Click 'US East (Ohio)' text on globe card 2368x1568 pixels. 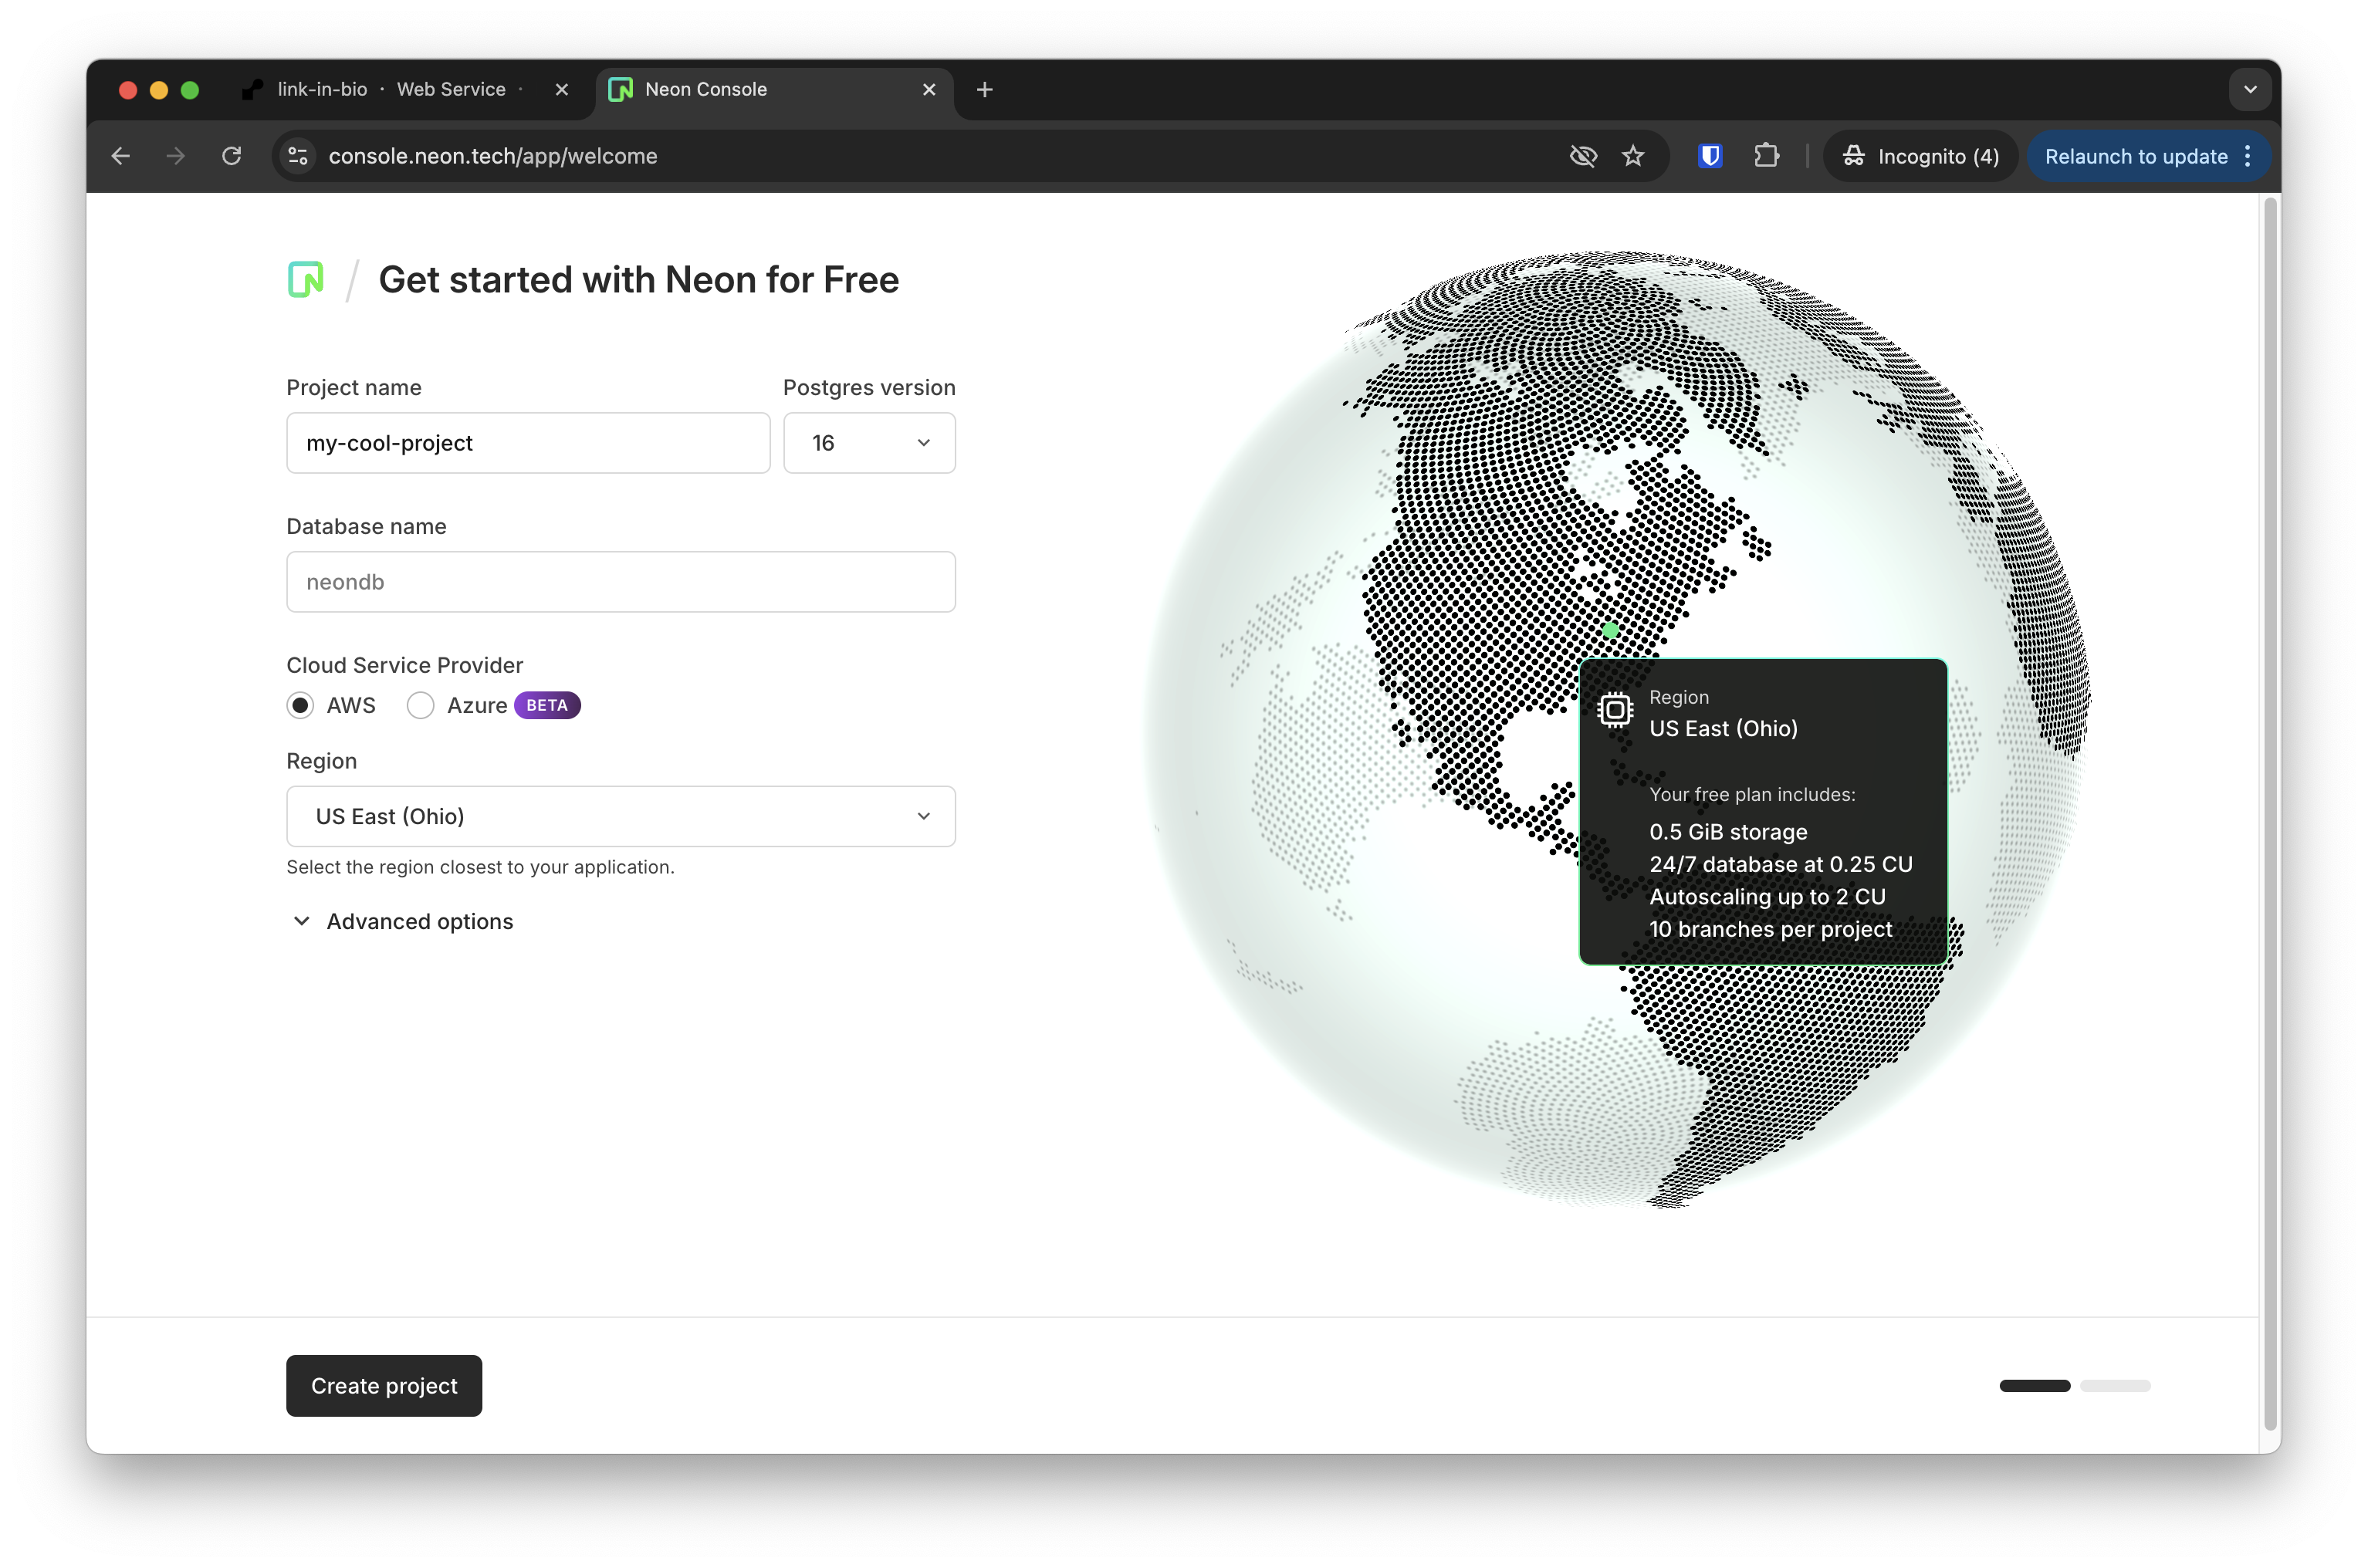1723,728
